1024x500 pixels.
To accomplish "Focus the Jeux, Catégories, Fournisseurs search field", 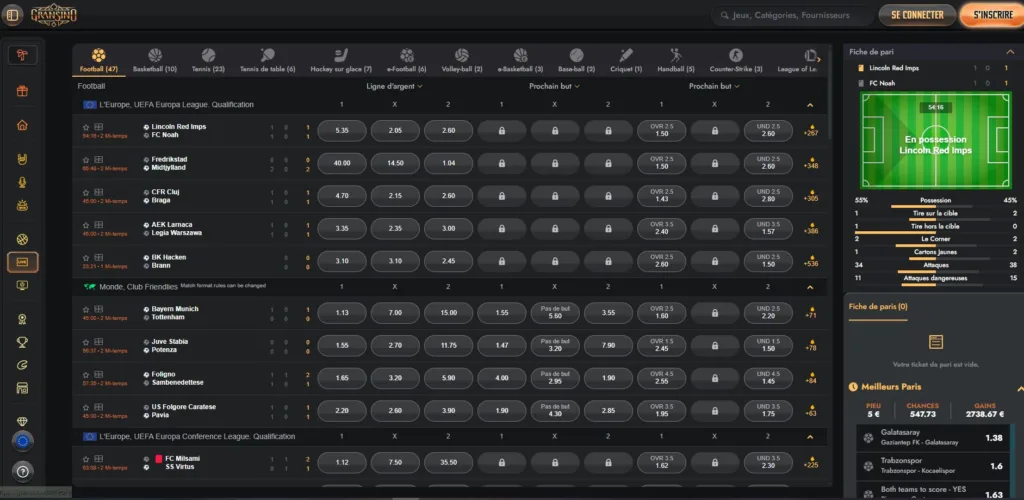I will (792, 15).
